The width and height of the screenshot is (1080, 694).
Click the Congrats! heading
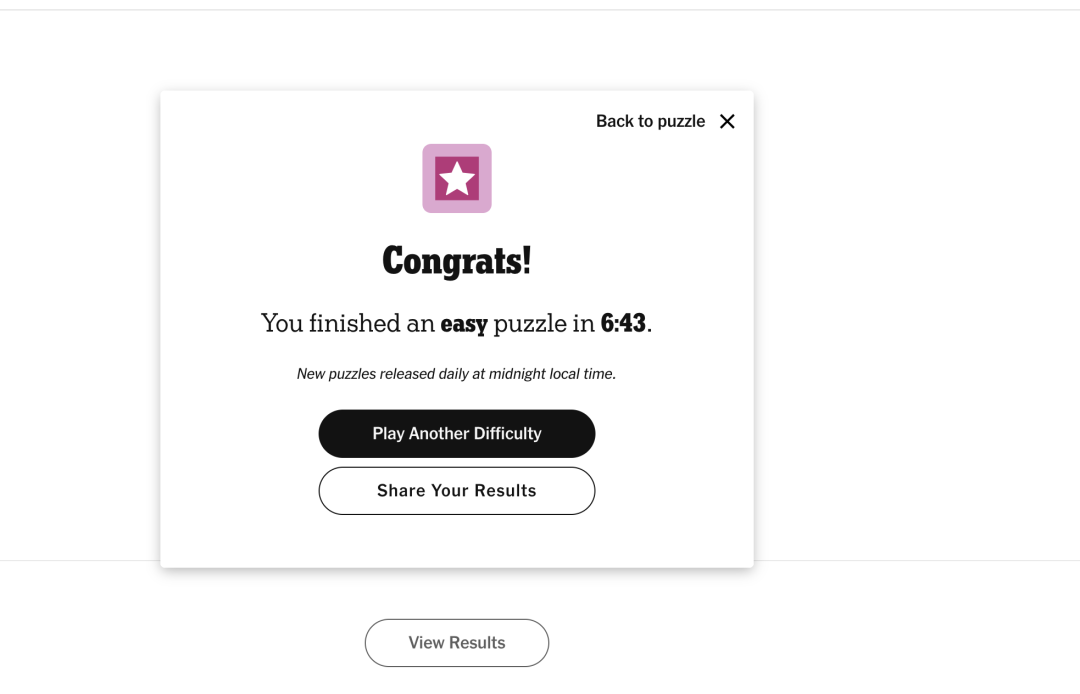(457, 261)
